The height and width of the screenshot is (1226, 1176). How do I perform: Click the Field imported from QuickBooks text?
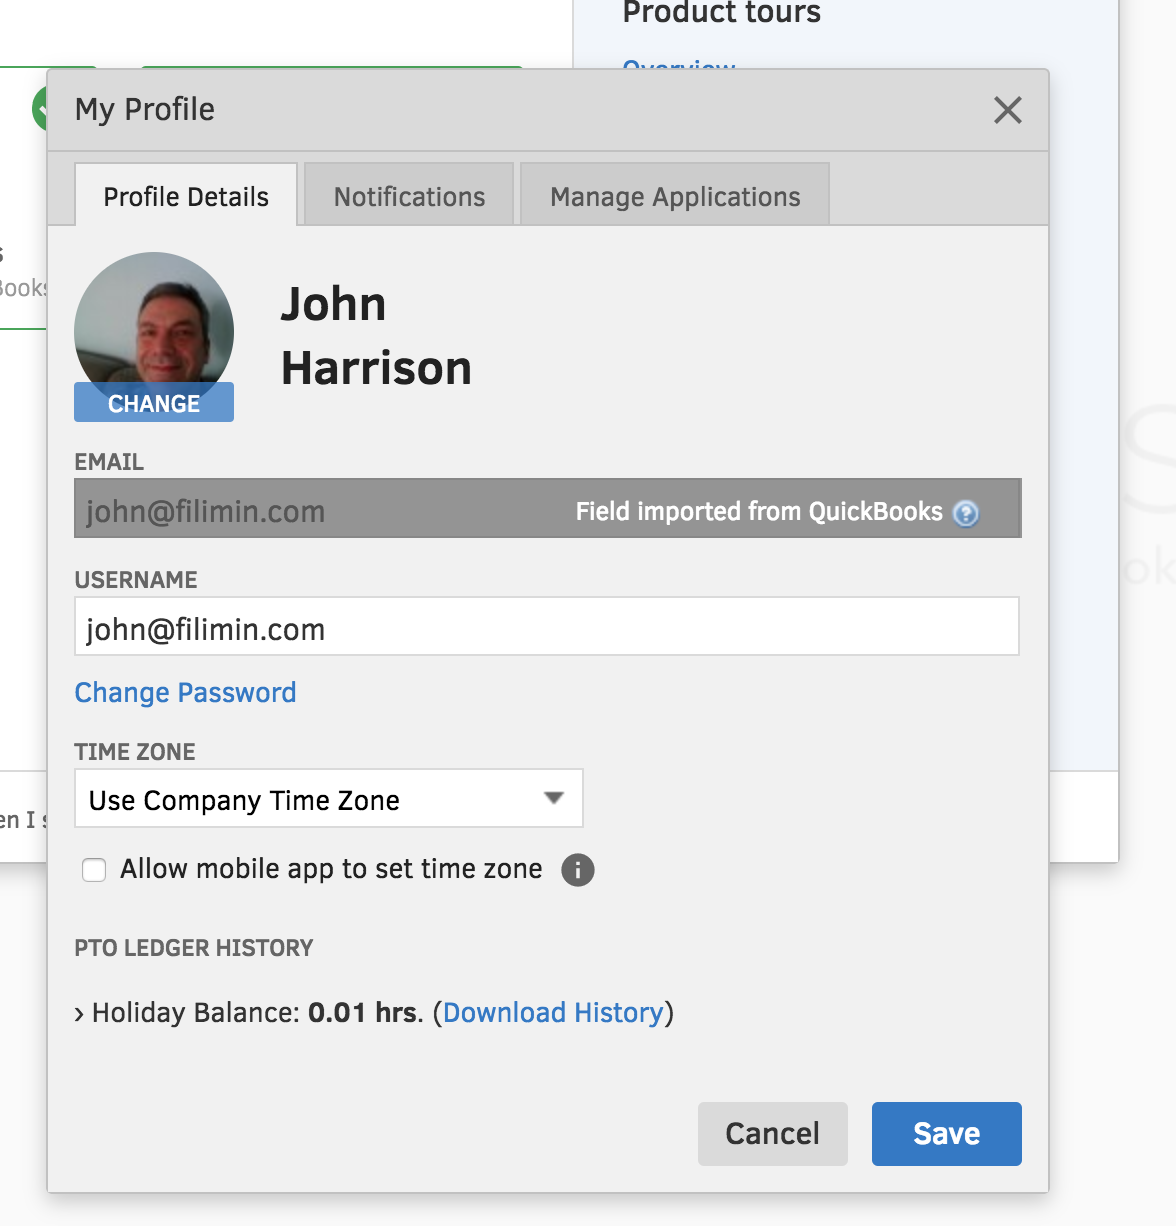[x=759, y=512]
